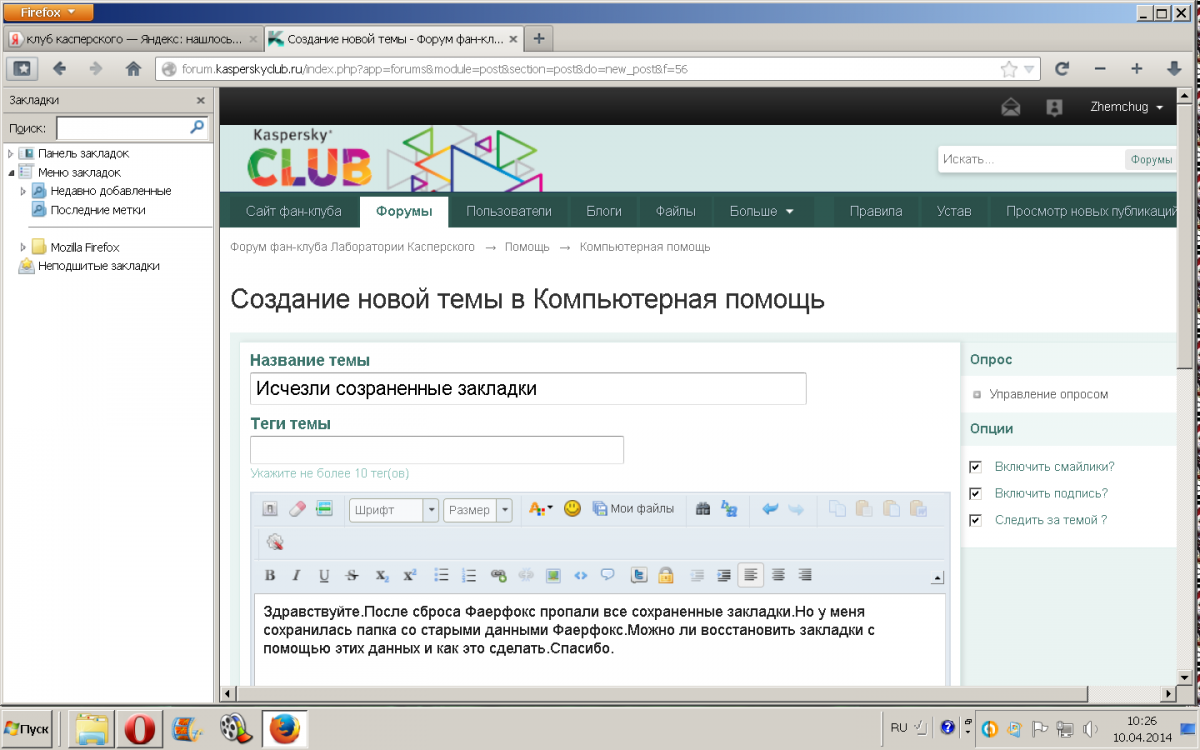The height and width of the screenshot is (750, 1200).
Task: Insert a bulleted list
Action: point(441,575)
